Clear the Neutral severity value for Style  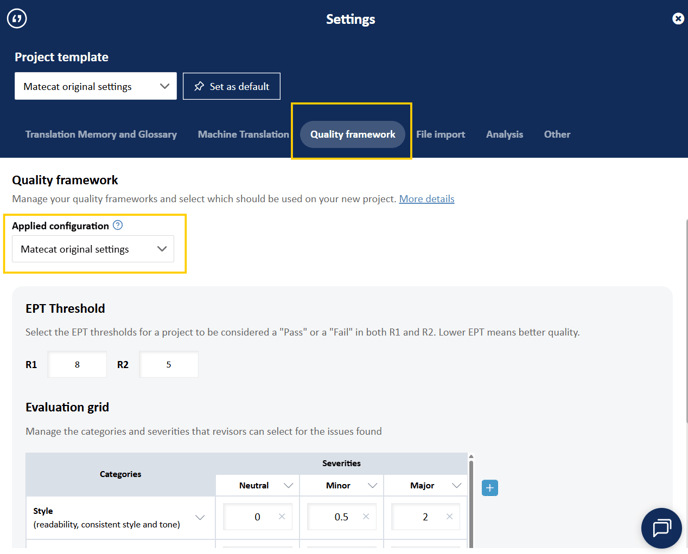(x=282, y=517)
